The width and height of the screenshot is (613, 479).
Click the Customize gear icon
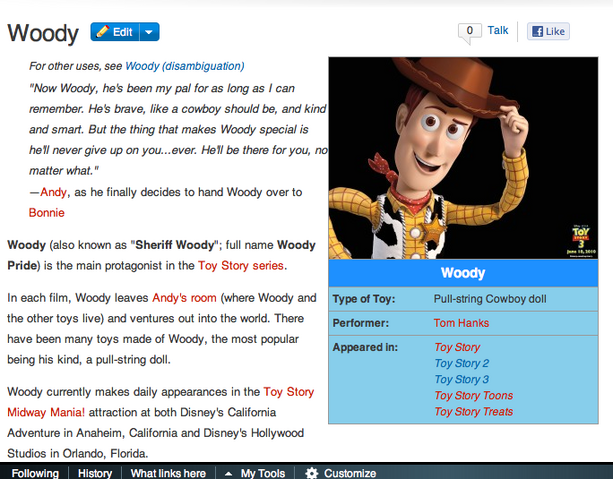312,473
